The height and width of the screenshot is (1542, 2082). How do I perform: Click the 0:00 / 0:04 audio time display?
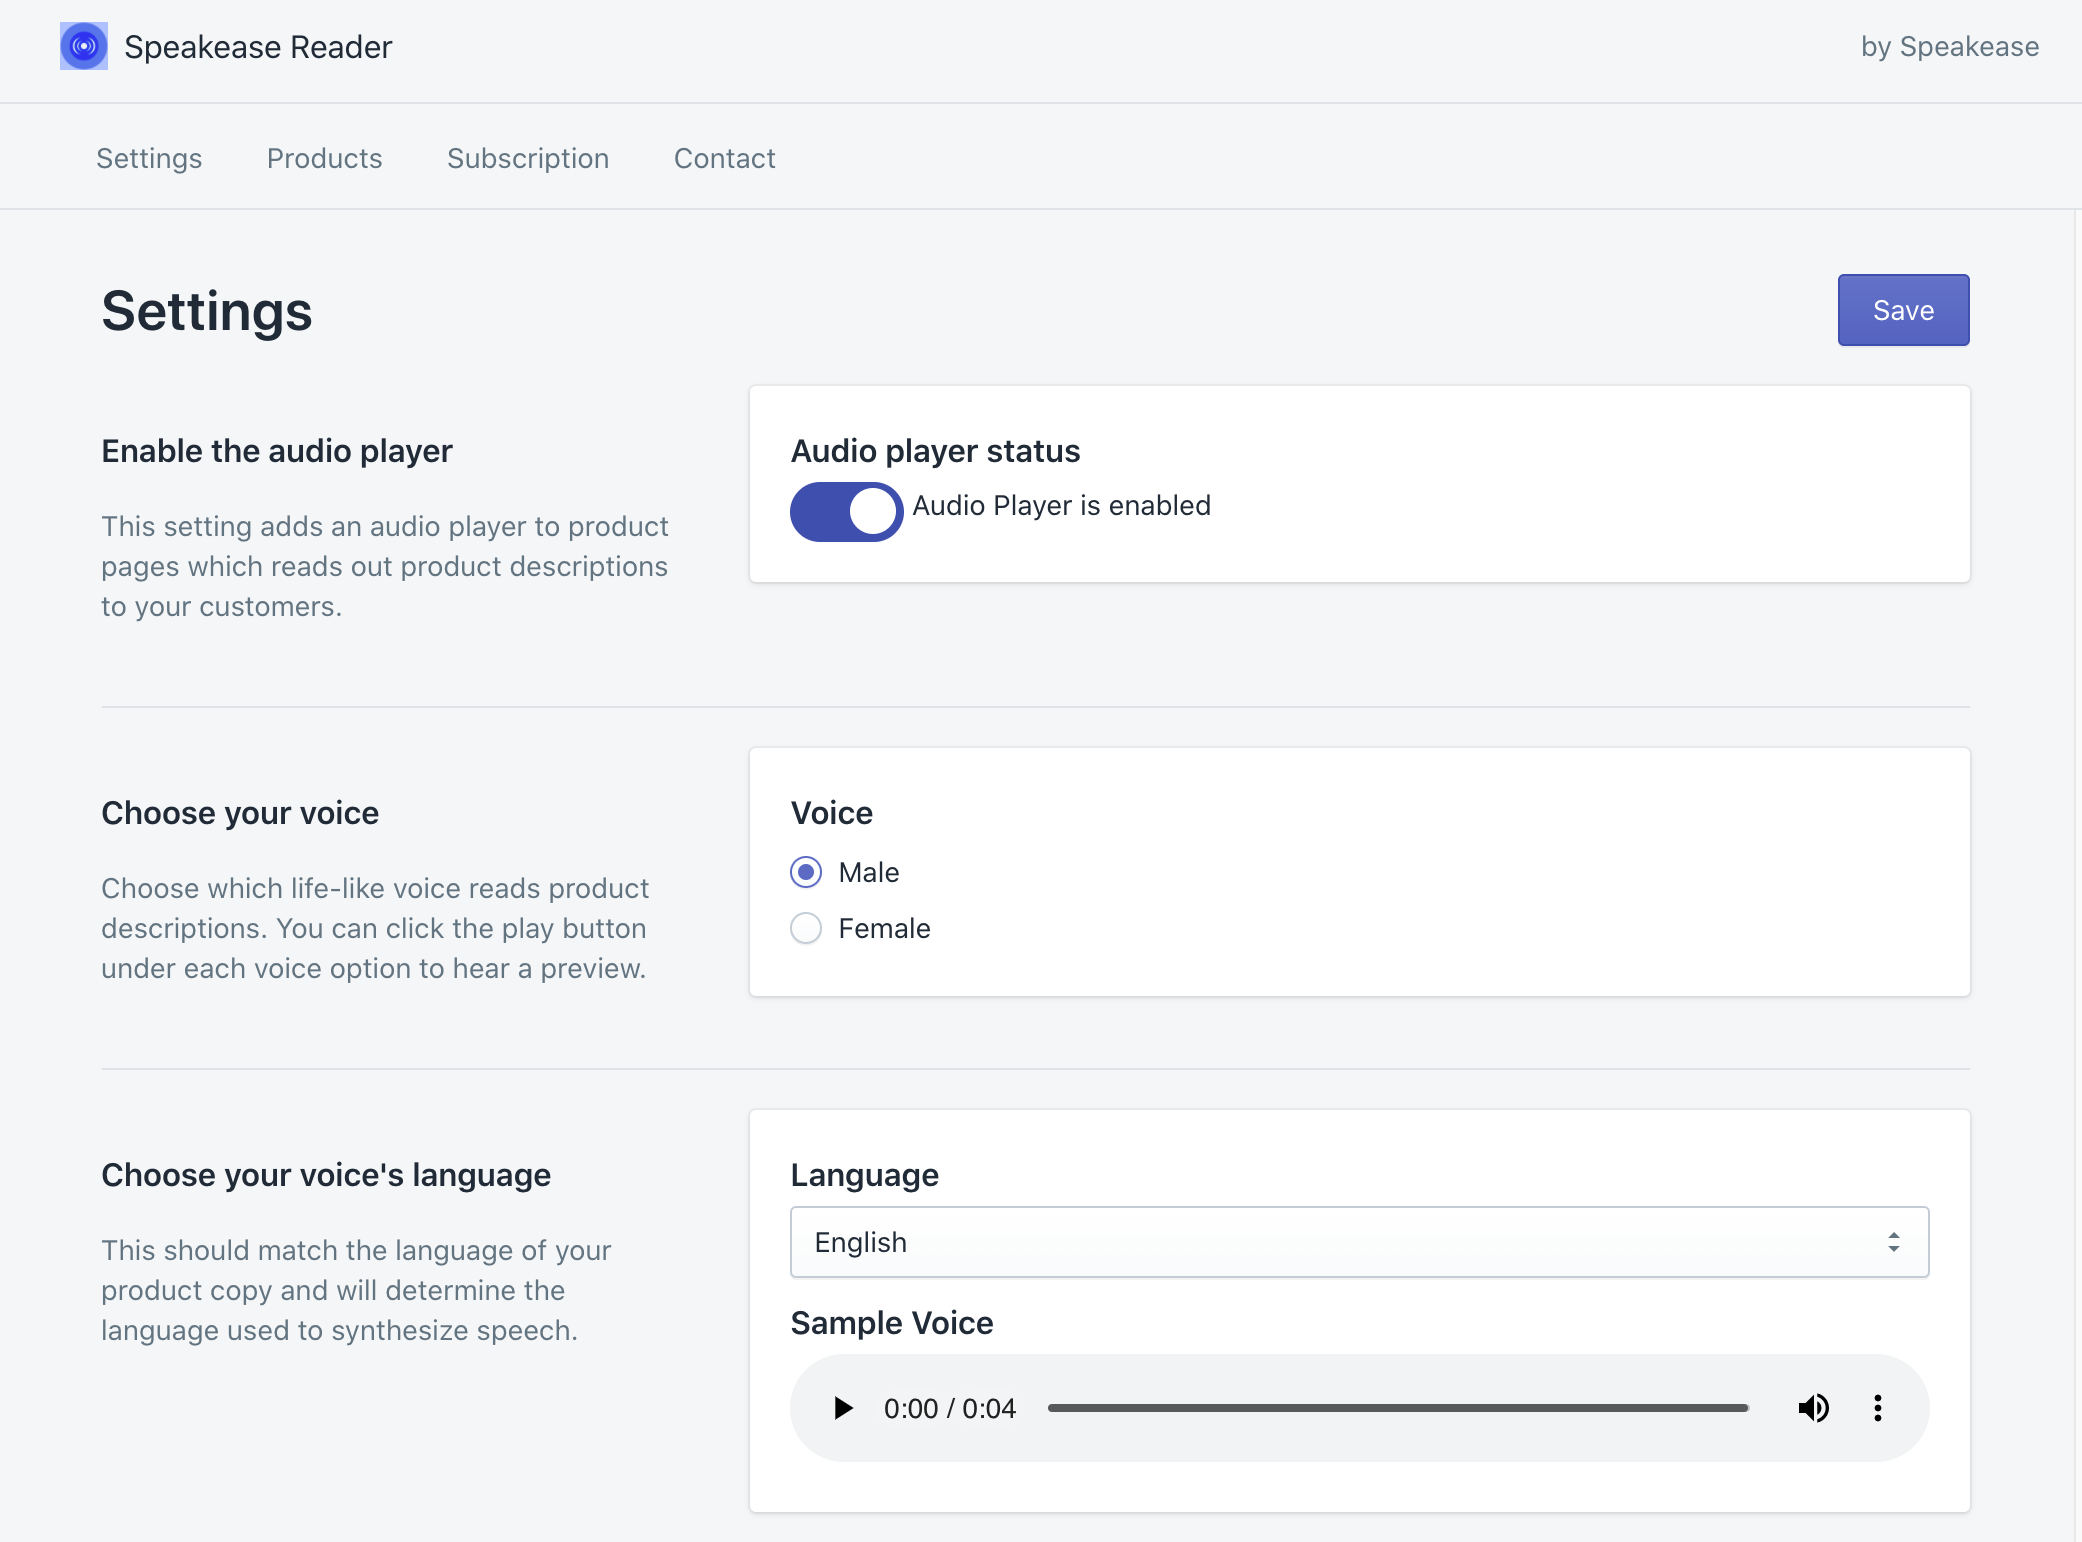click(x=949, y=1408)
